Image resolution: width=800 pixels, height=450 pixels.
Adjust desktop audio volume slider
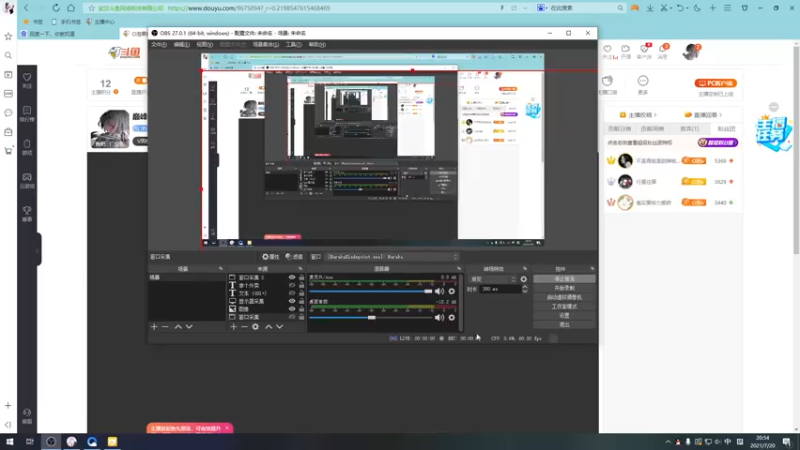click(370, 317)
